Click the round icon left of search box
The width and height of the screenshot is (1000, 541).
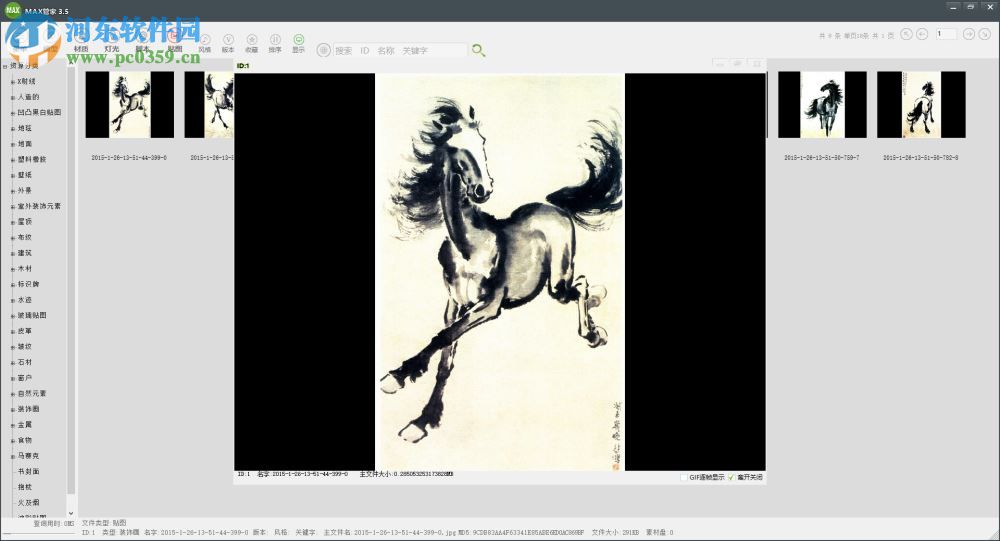[x=324, y=50]
